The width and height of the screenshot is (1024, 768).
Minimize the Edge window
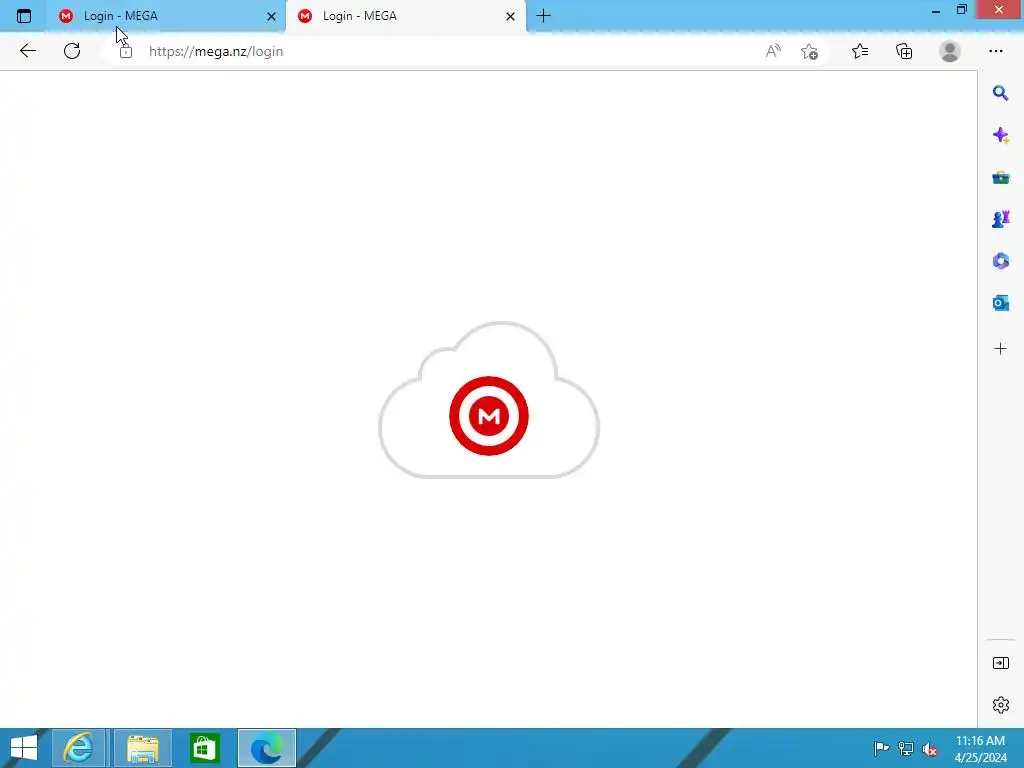click(x=936, y=10)
